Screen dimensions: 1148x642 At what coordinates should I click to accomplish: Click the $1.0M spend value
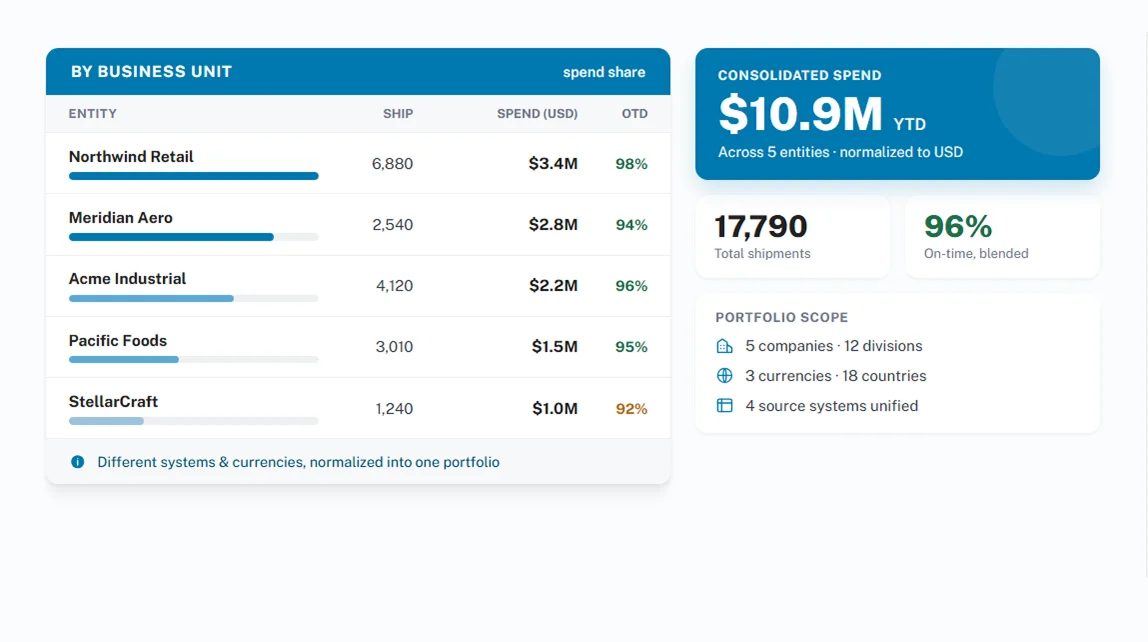555,408
